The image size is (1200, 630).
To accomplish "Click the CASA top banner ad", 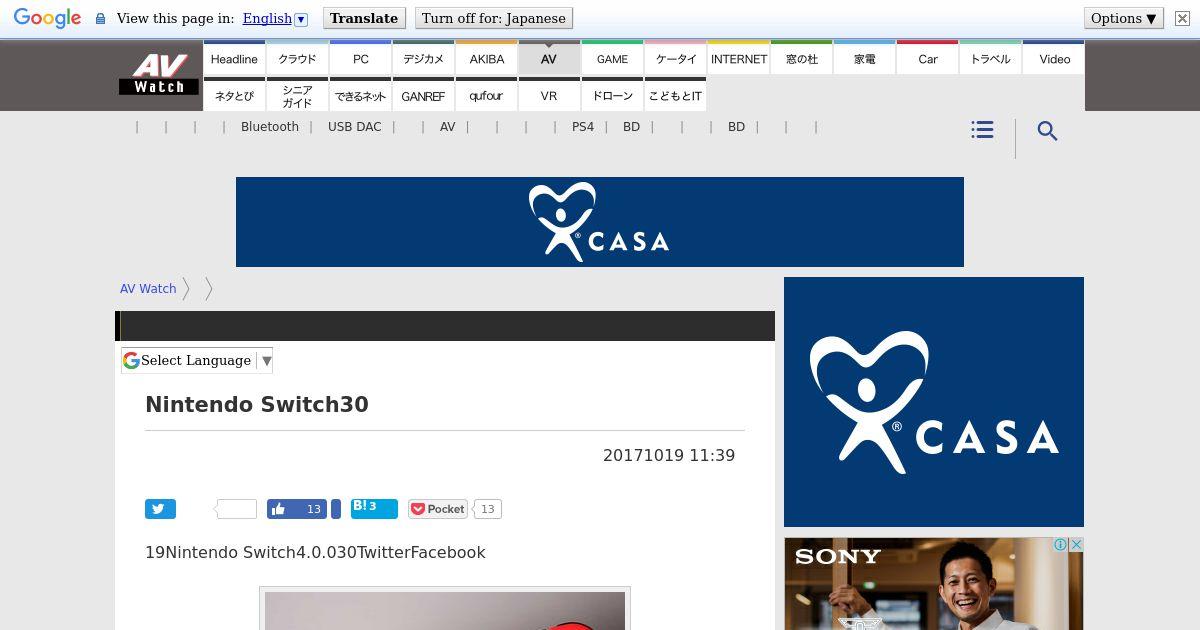I will tap(600, 222).
